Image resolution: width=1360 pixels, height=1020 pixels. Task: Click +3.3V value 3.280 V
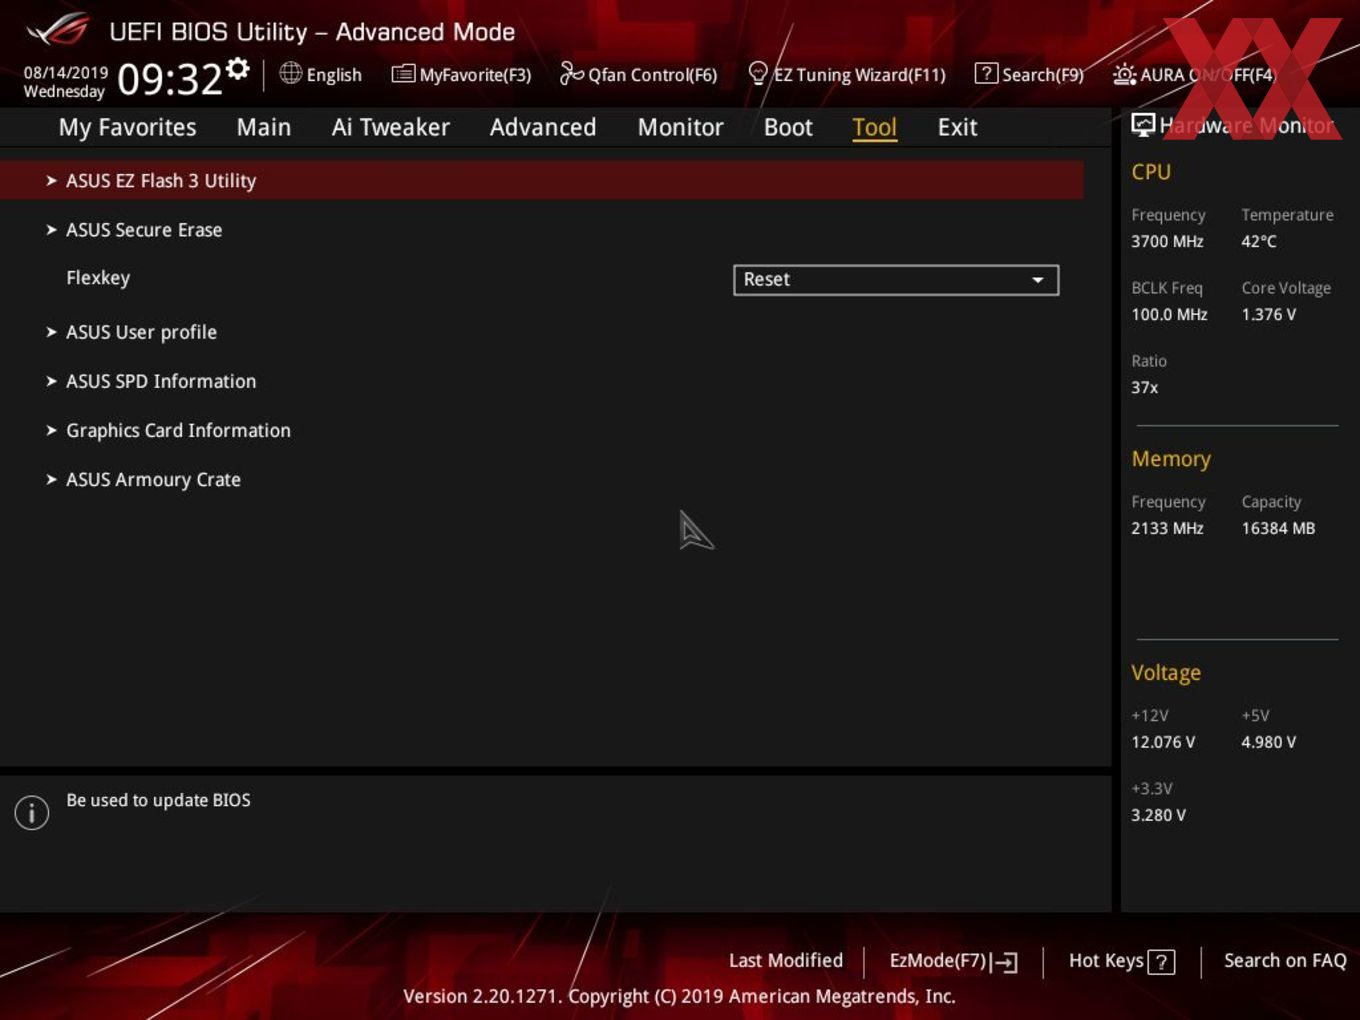click(x=1158, y=815)
